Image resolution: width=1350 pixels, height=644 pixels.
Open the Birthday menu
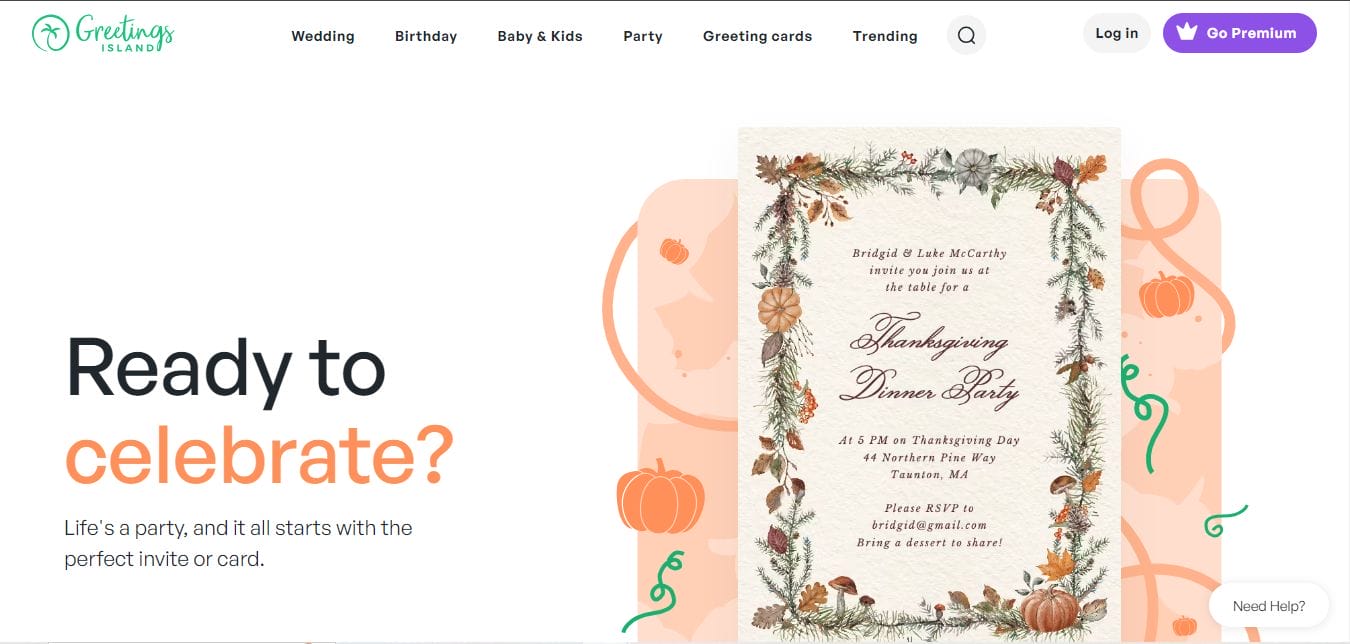[x=426, y=36]
